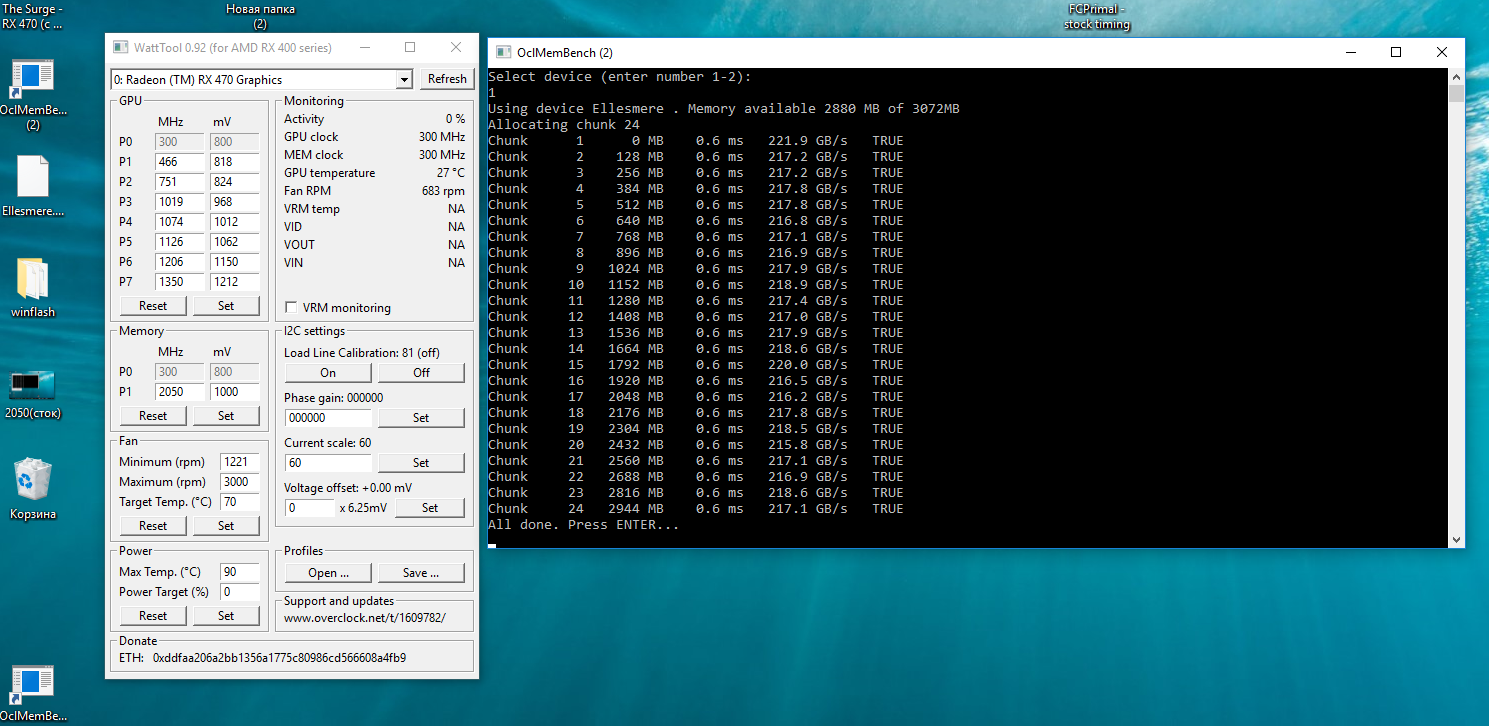Click the GPU P2 MHz field showing 751
This screenshot has height=726, width=1489.
(179, 182)
